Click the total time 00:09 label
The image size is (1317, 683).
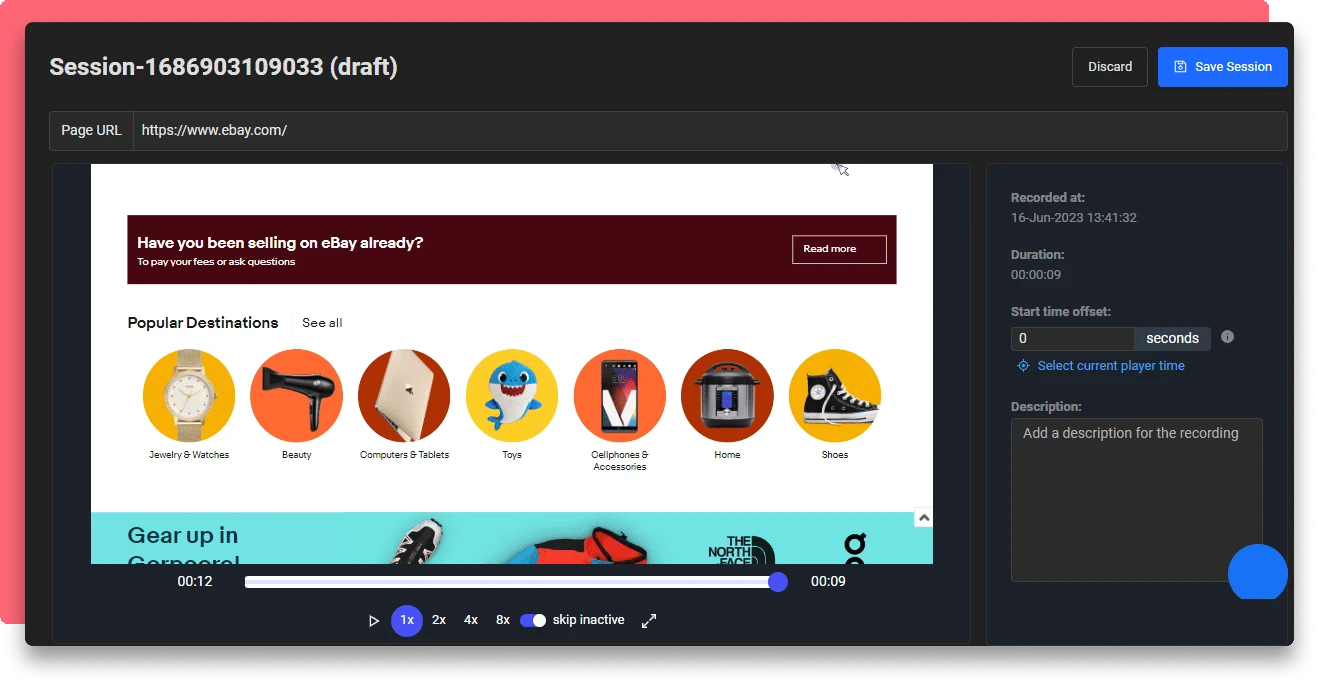point(828,581)
